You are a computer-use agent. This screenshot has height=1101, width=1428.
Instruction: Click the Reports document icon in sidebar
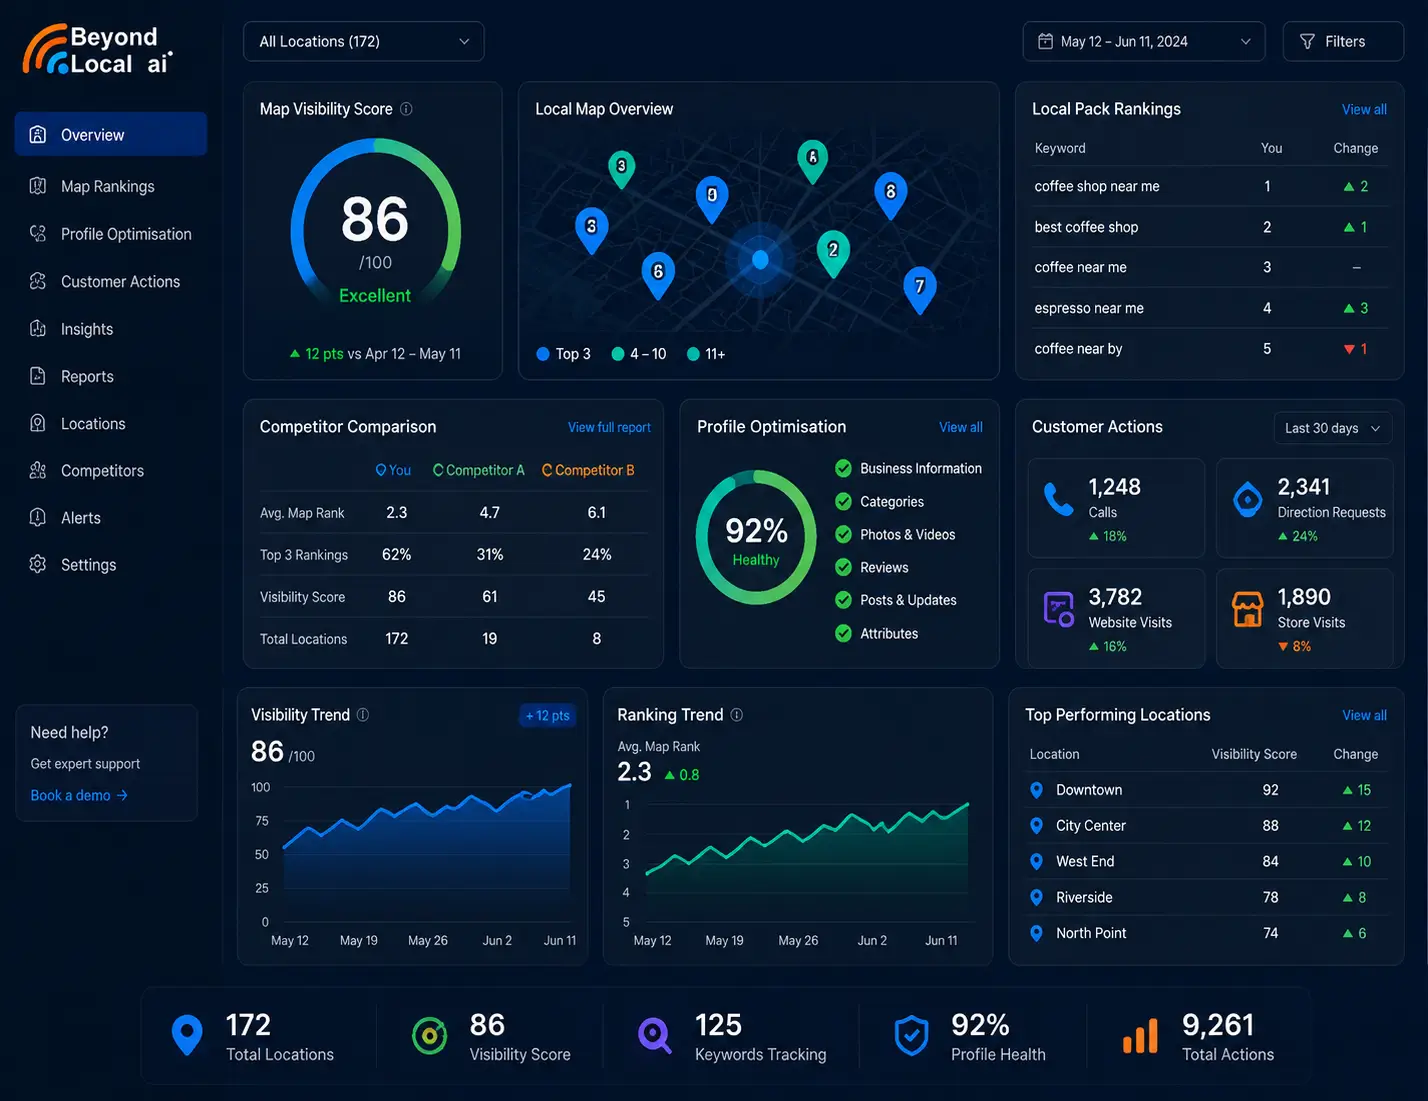click(x=38, y=376)
